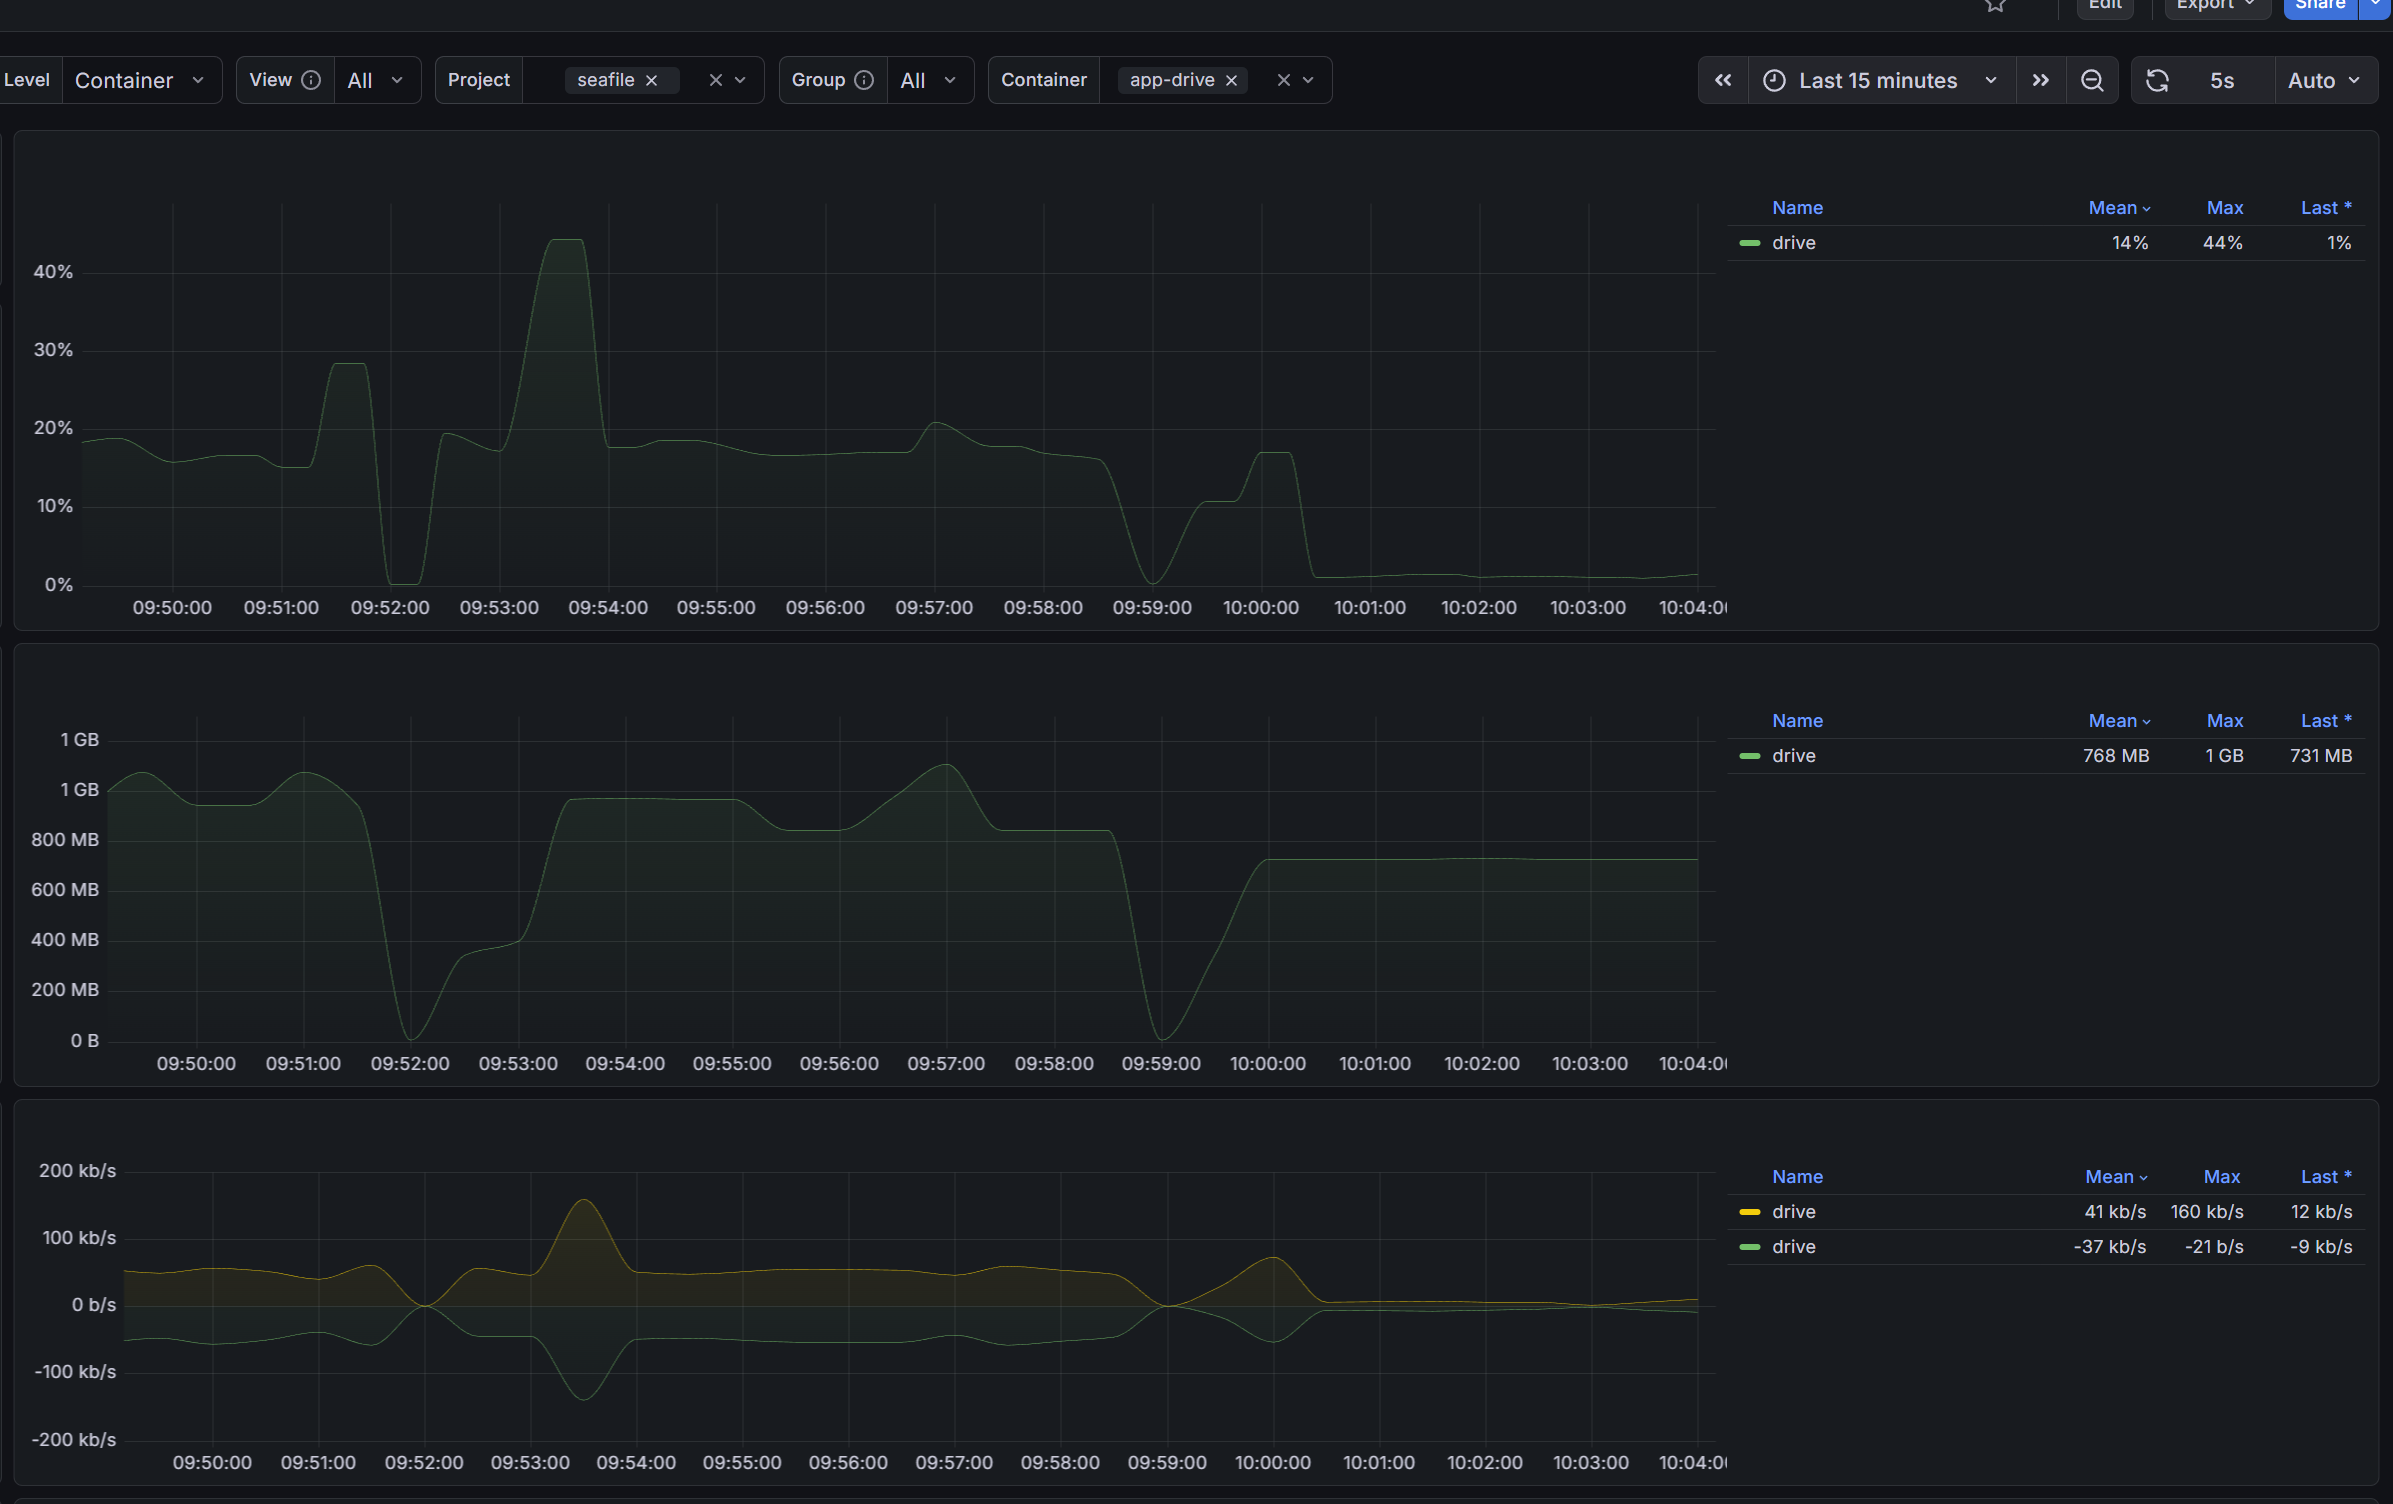Click the zoom out time range icon

tap(2091, 80)
